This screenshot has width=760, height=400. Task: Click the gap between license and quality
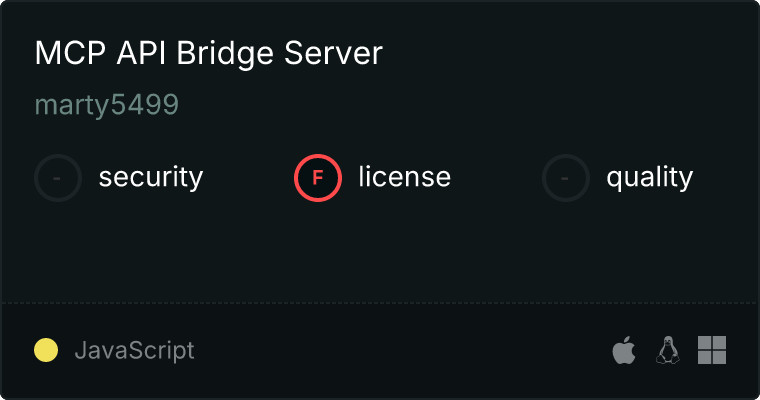click(496, 178)
